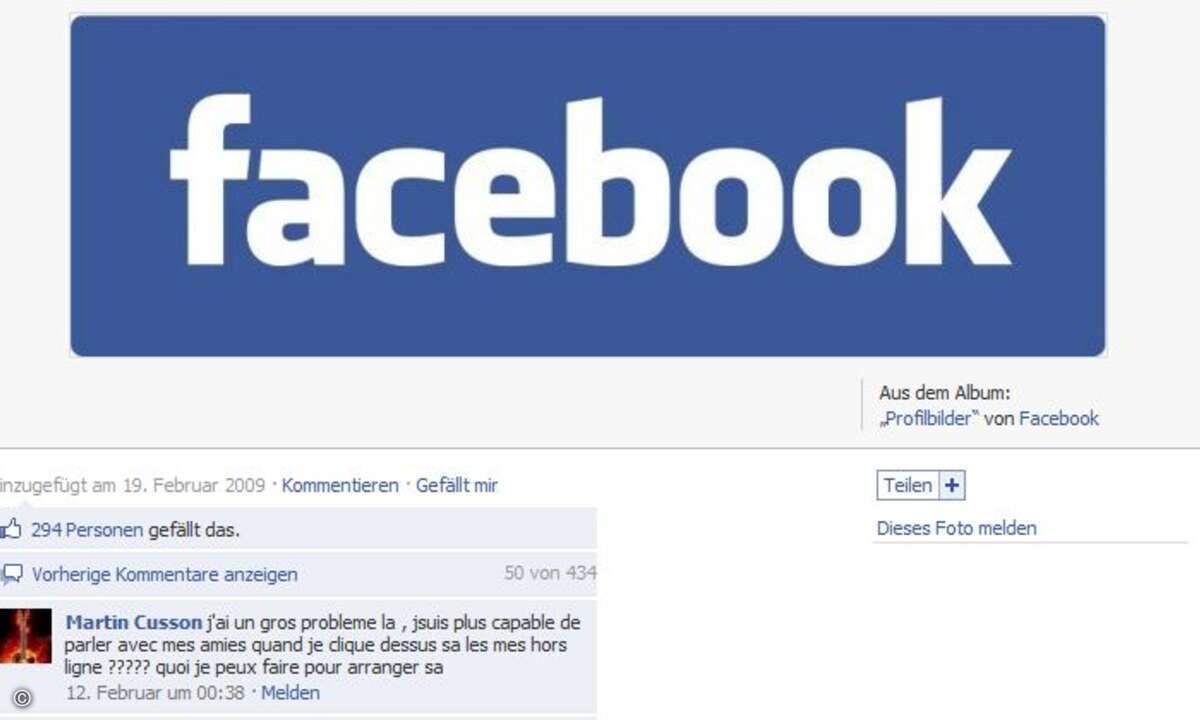Click the Teilen share button
The height and width of the screenshot is (720, 1200).
click(x=908, y=486)
